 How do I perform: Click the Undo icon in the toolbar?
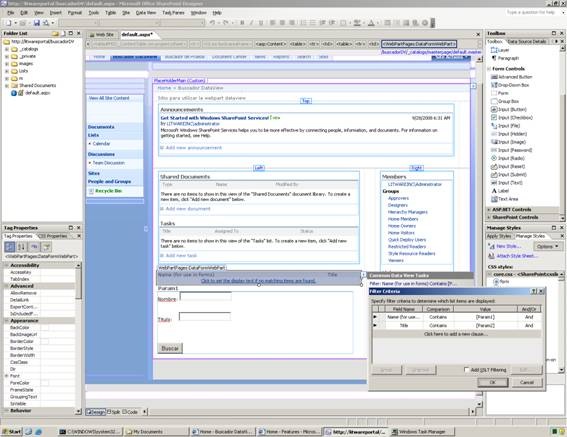point(212,23)
